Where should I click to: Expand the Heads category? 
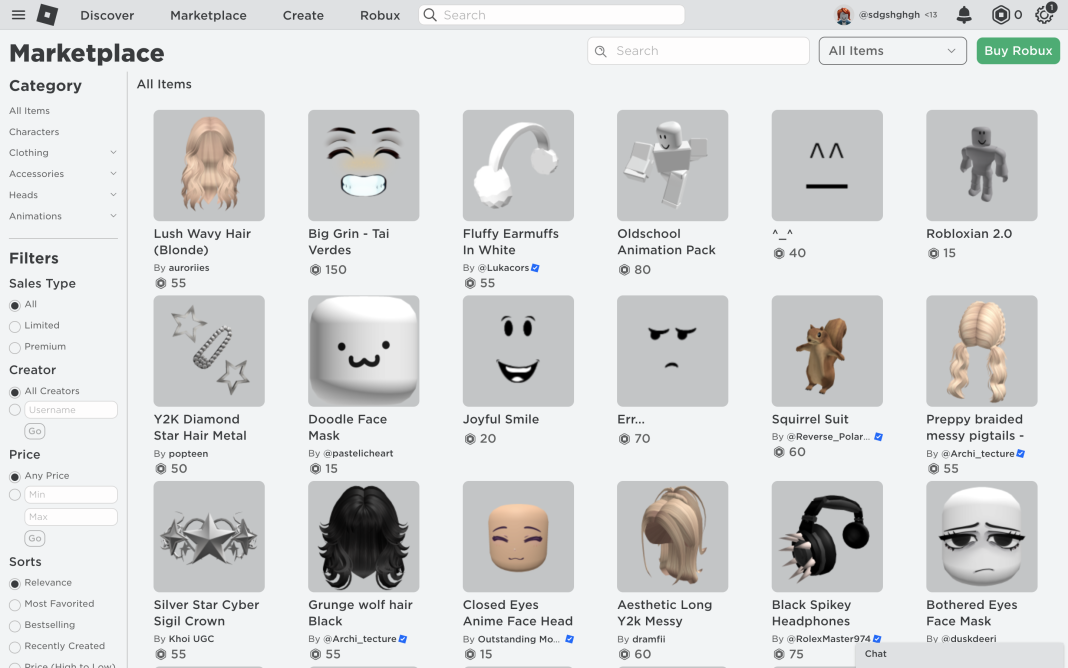point(113,195)
